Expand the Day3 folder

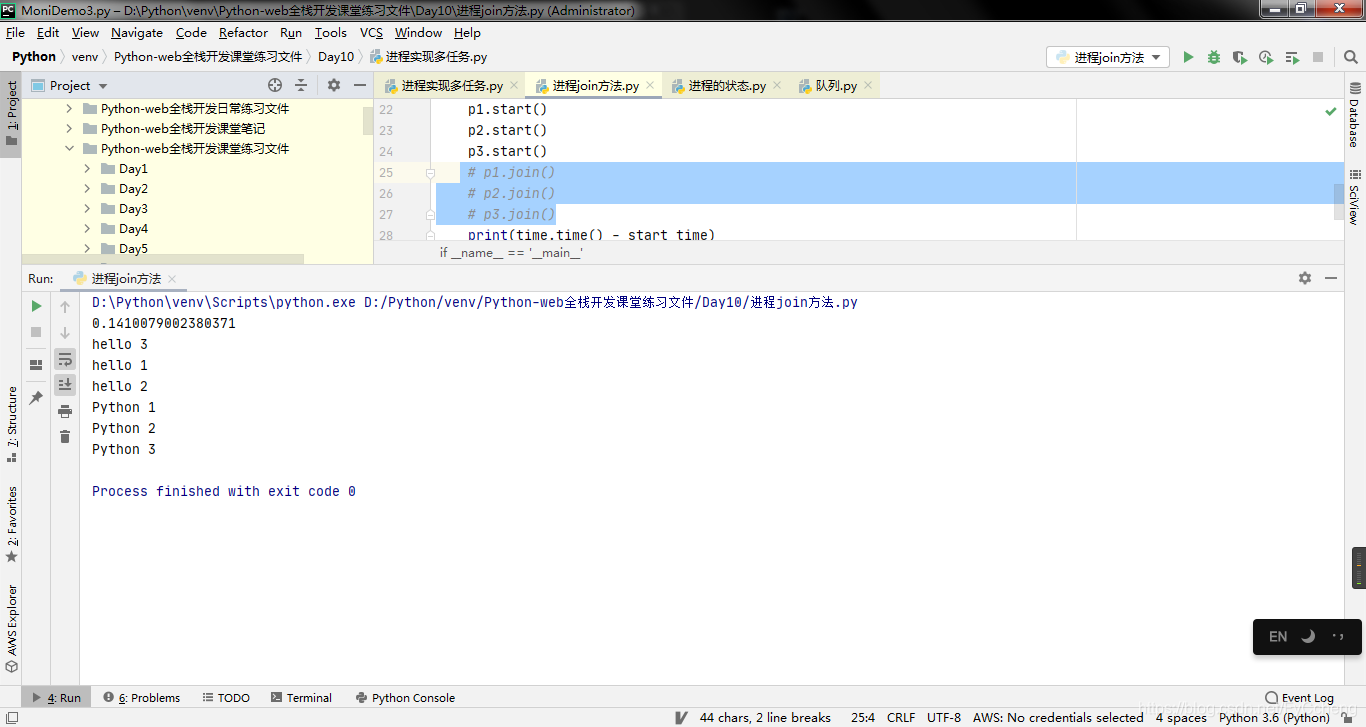pos(87,208)
